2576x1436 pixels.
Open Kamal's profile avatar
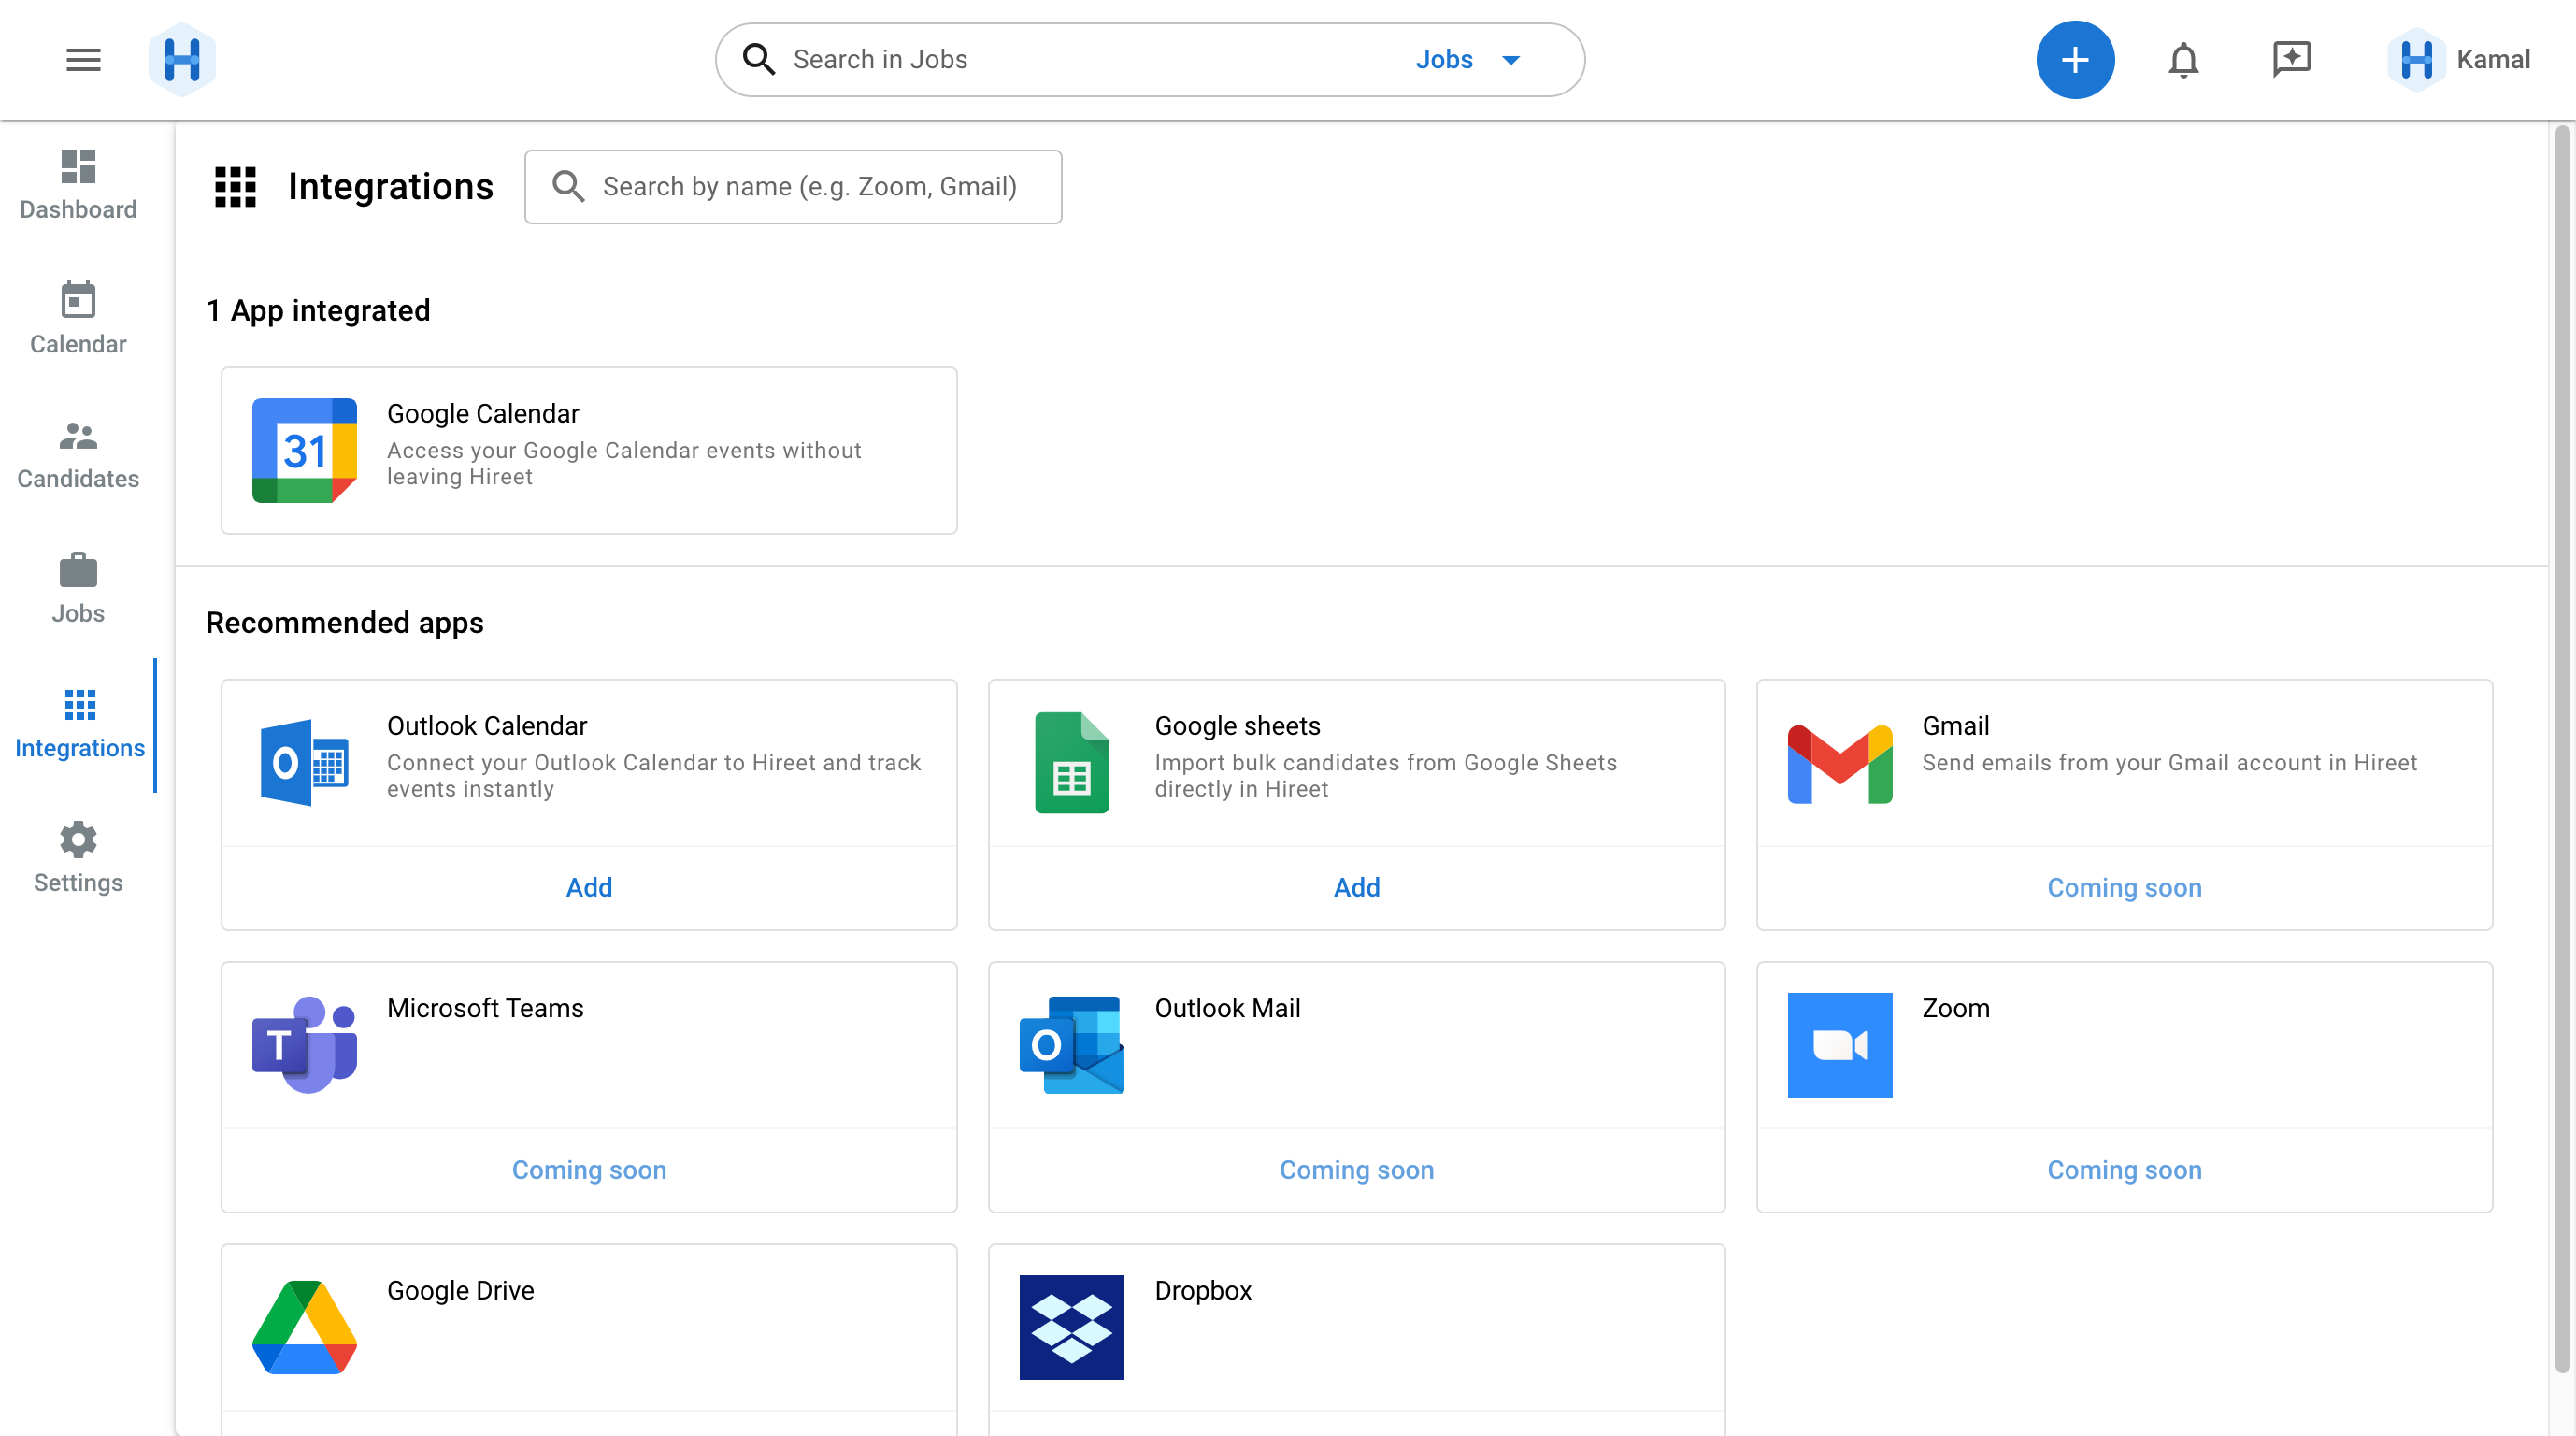[x=2416, y=60]
